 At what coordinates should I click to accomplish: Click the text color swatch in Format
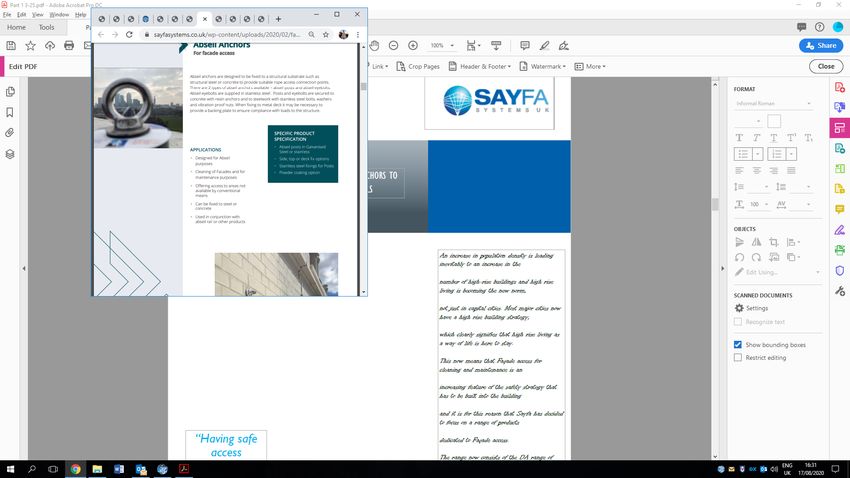pos(774,121)
